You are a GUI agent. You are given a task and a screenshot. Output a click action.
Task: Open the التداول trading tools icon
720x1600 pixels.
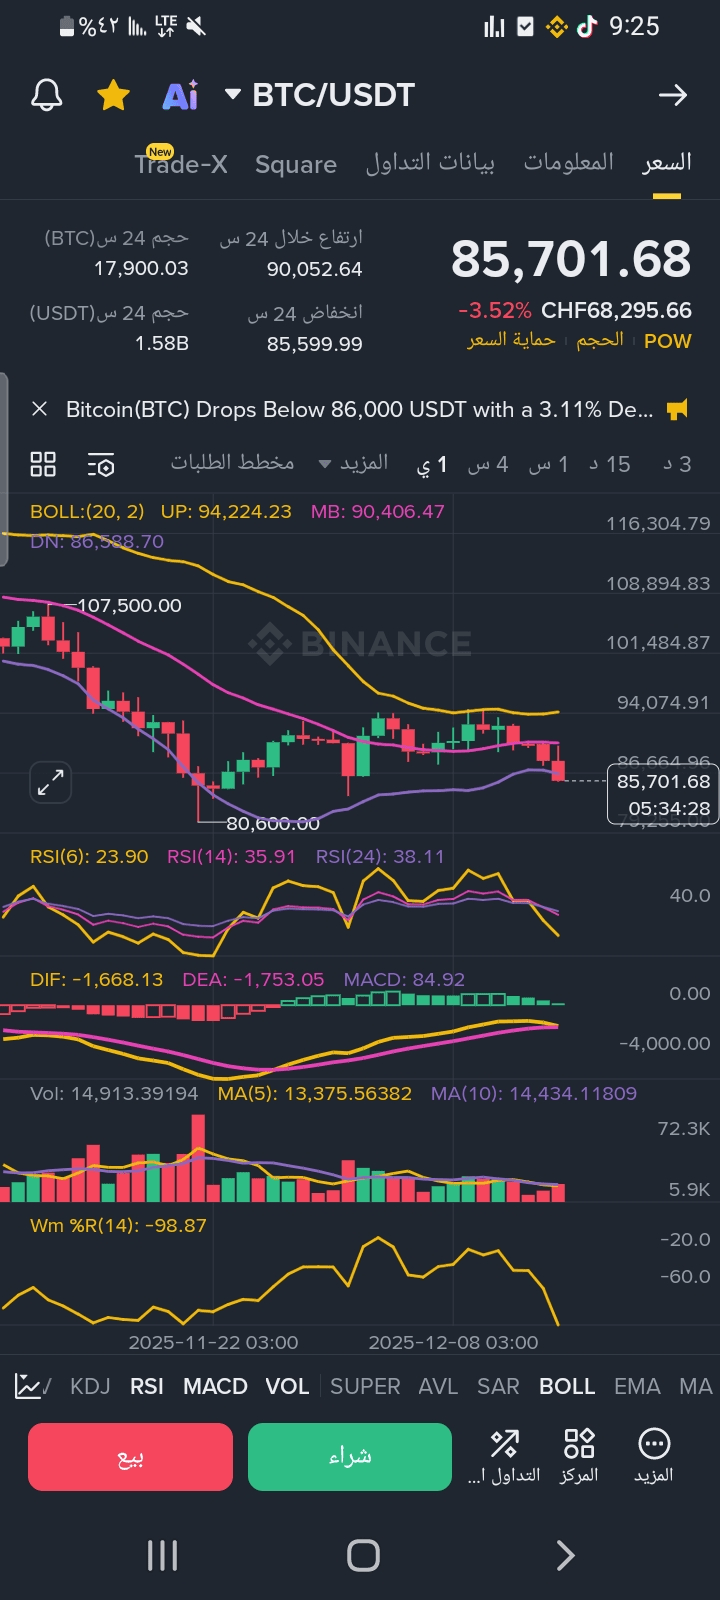pos(504,1456)
